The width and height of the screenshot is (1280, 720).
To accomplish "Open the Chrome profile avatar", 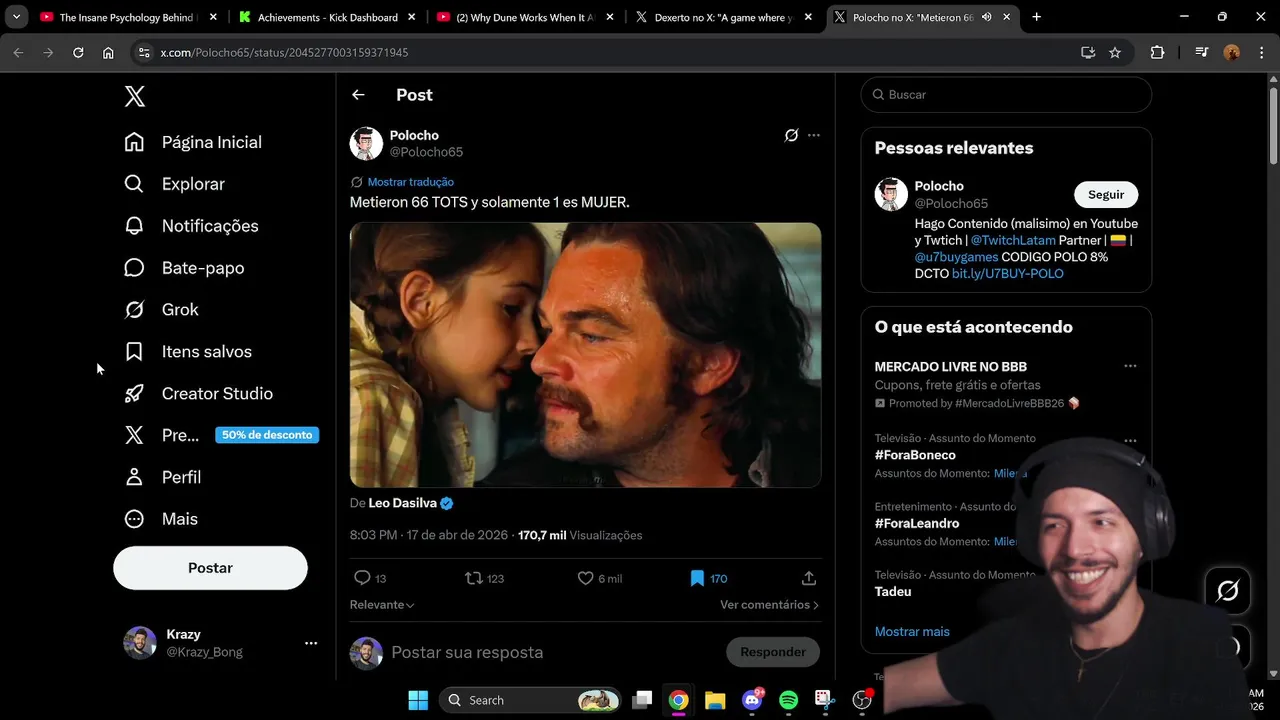I will [x=1232, y=52].
